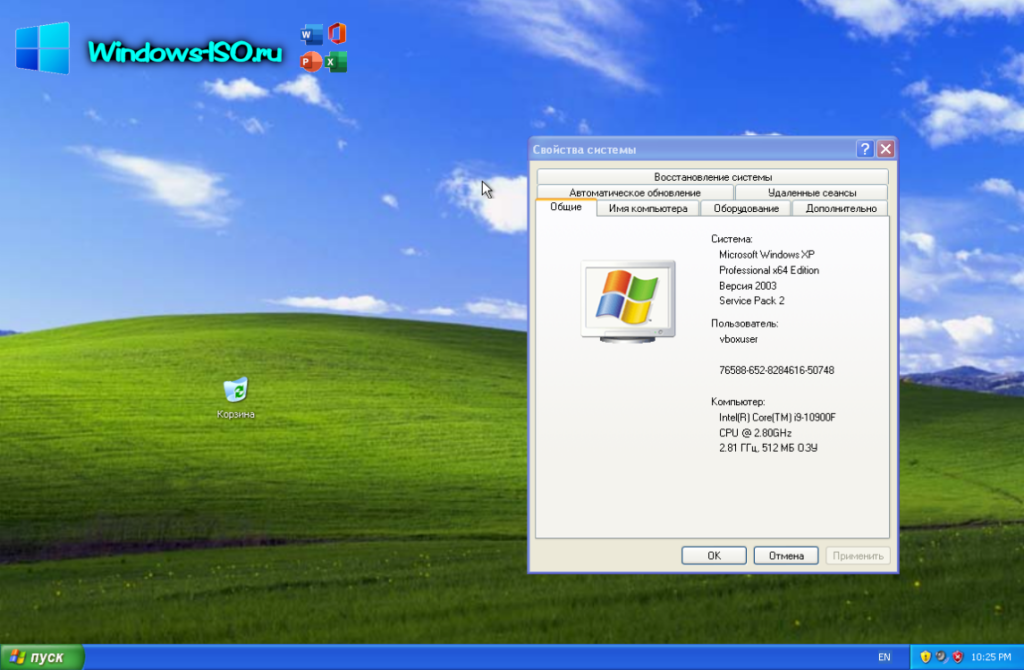Screen dimensions: 1024x670
Task: Click the Компьютер: label
Action: (x=738, y=402)
